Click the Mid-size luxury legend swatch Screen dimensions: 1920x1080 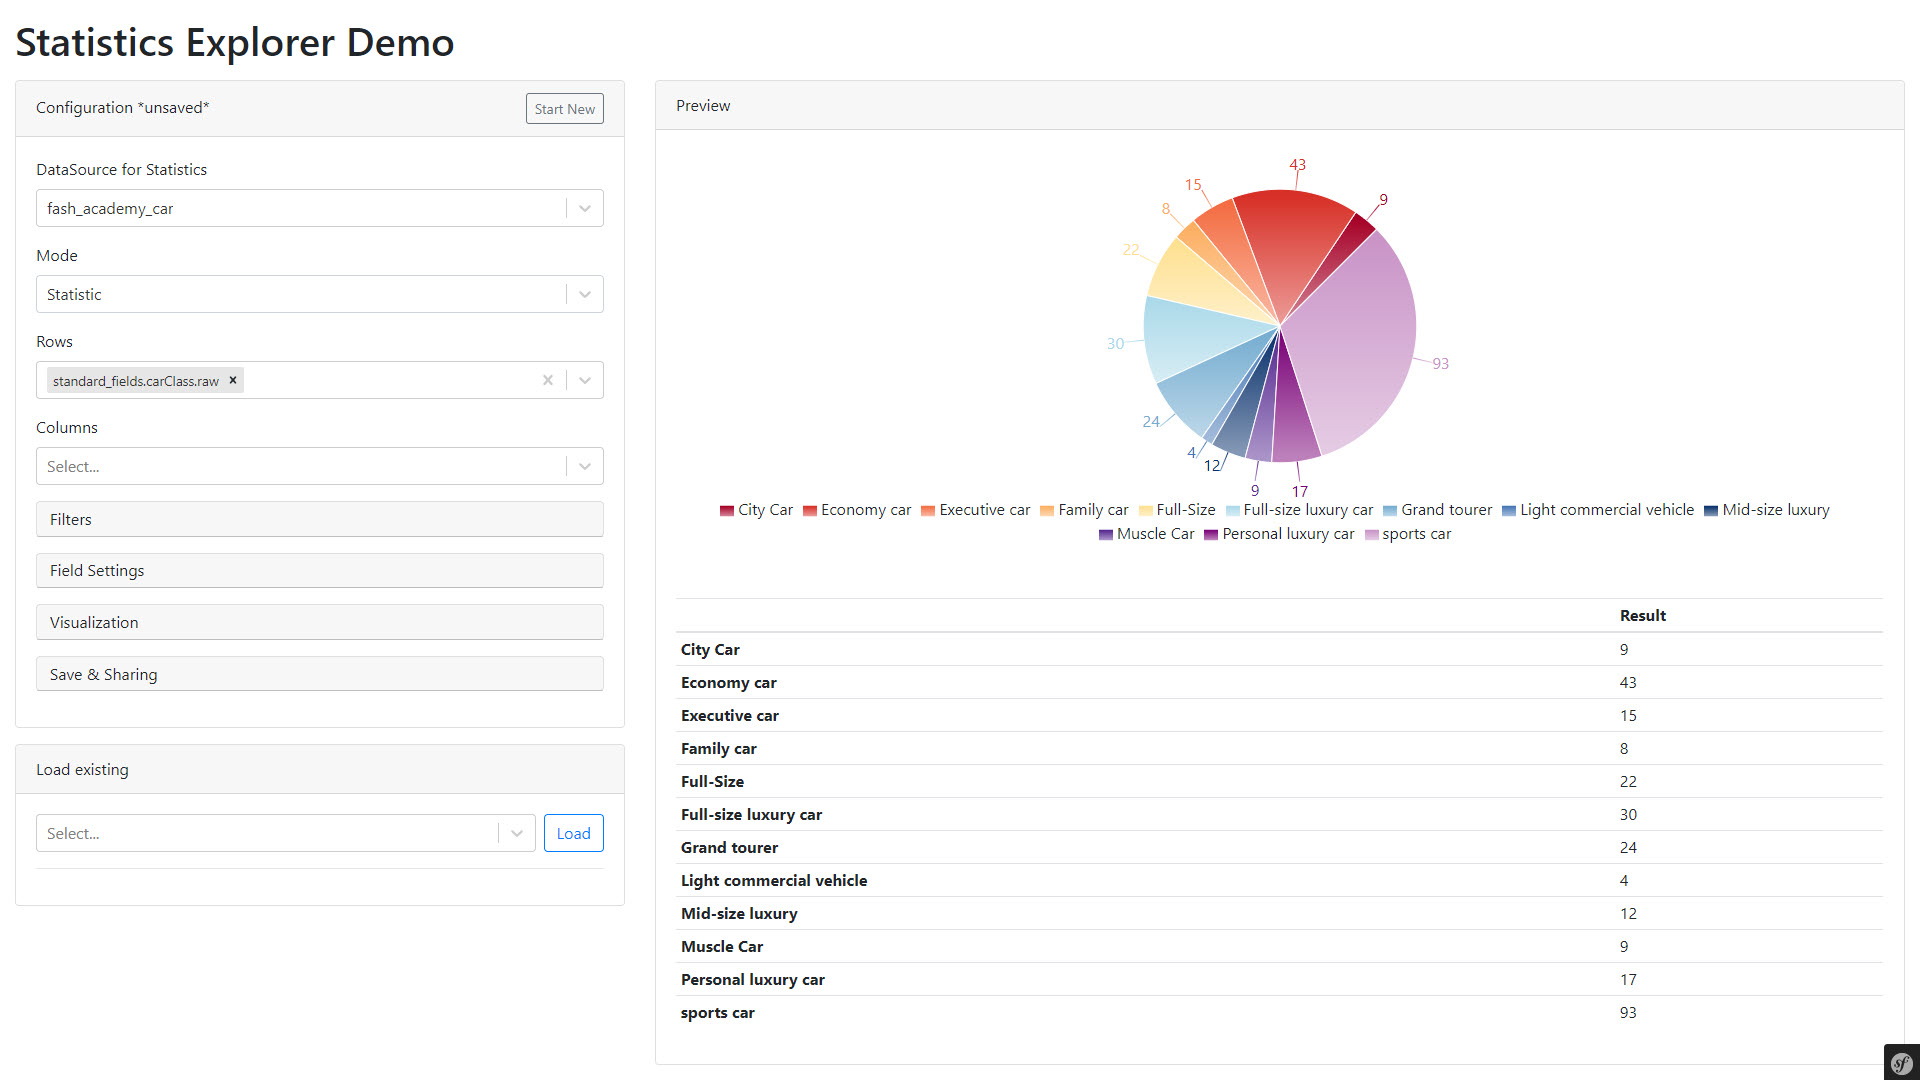(x=1710, y=511)
